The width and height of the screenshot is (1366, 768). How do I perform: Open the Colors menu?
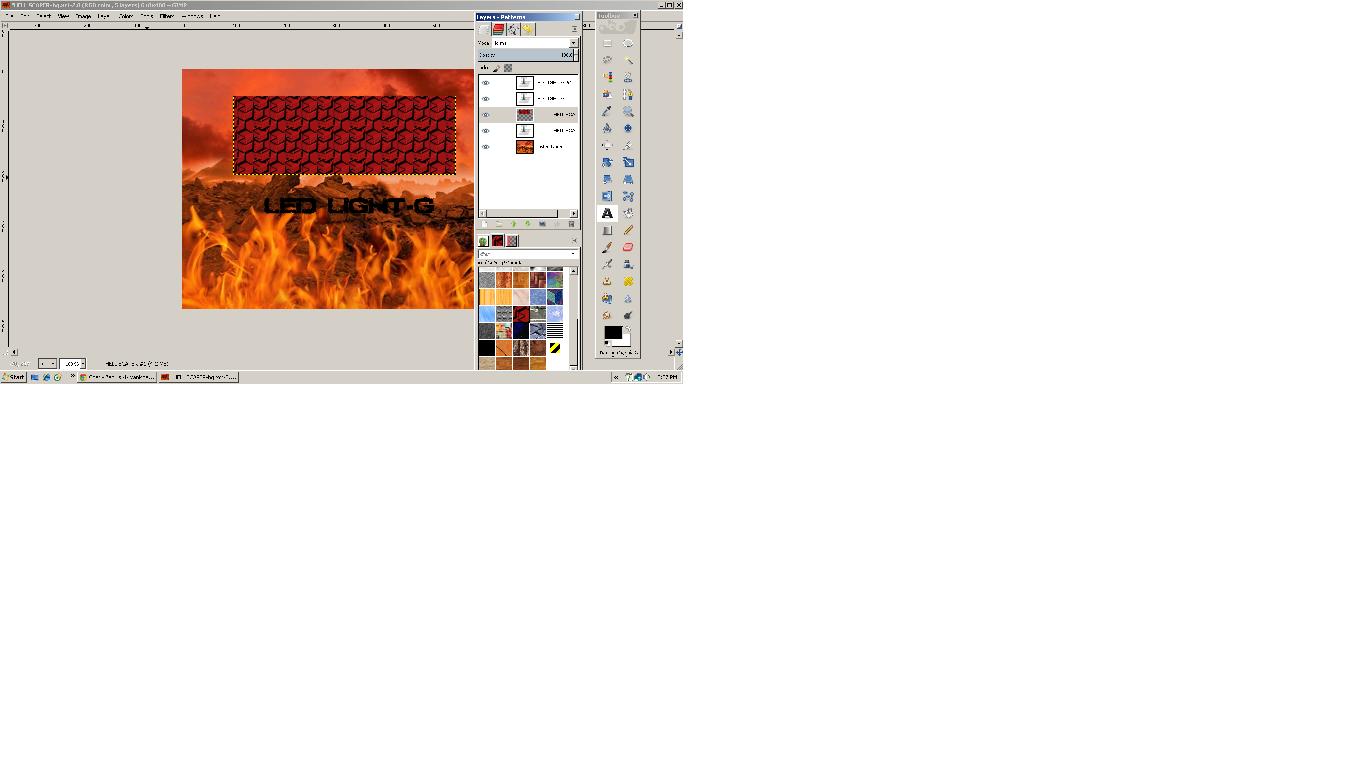coord(126,16)
